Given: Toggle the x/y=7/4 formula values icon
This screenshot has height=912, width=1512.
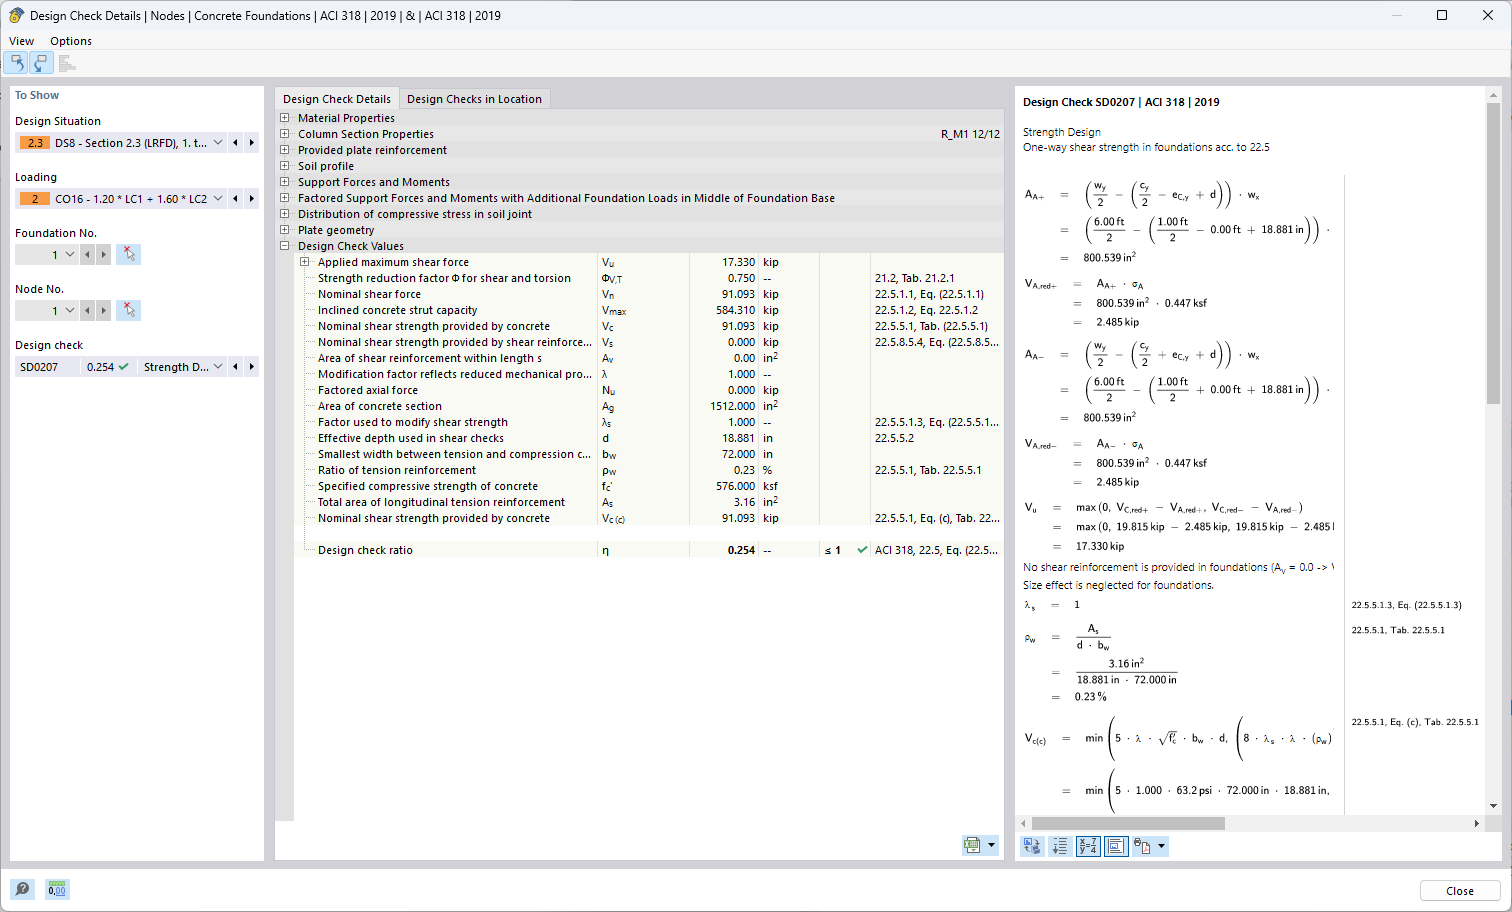Looking at the screenshot, I should coord(1088,846).
